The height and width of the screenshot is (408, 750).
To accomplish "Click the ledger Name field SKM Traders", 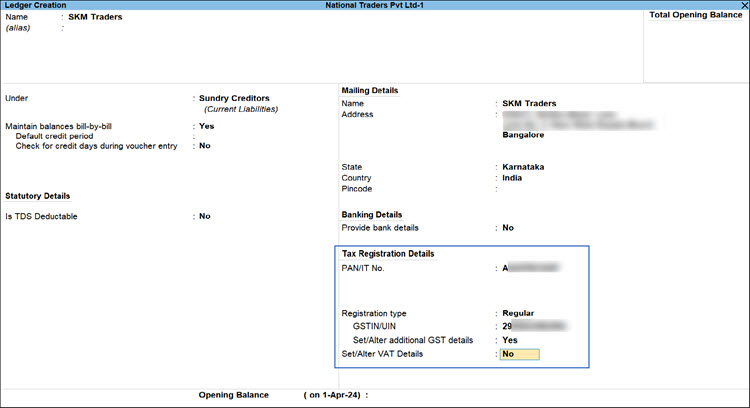I will click(95, 17).
